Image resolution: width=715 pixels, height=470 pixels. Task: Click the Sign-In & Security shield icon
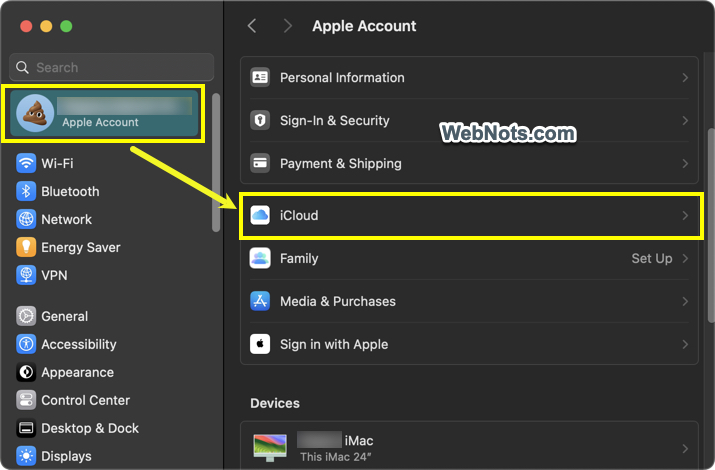[260, 120]
